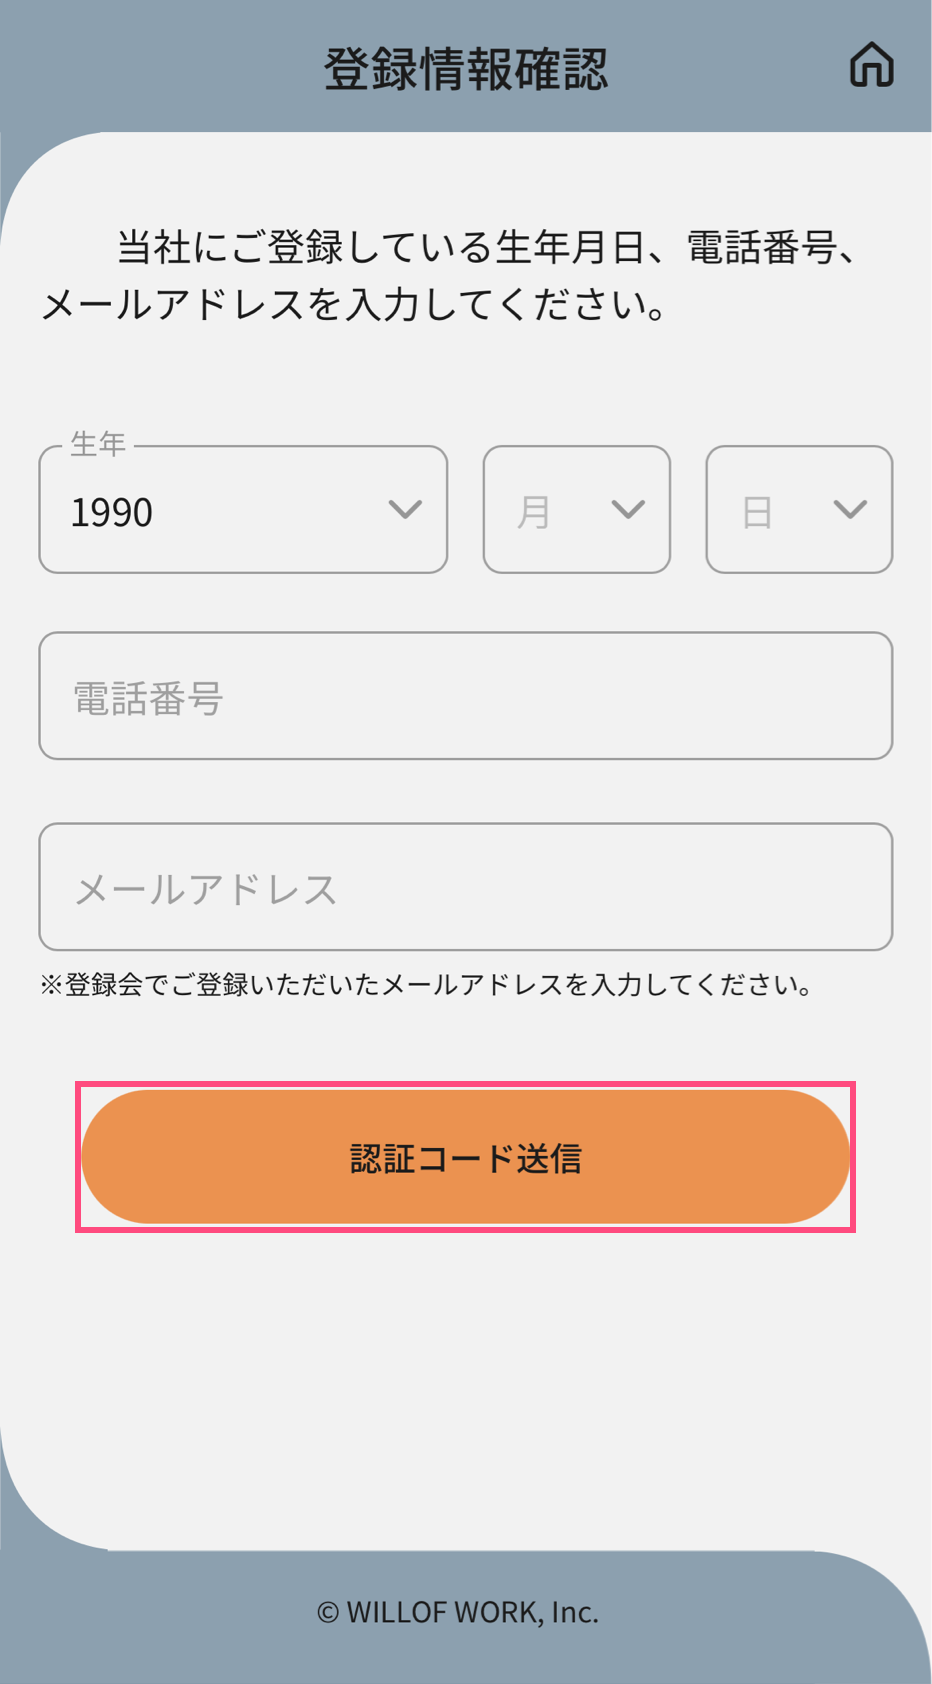This screenshot has height=1684, width=932.
Task: Tap the home icon in header
Action: (871, 66)
